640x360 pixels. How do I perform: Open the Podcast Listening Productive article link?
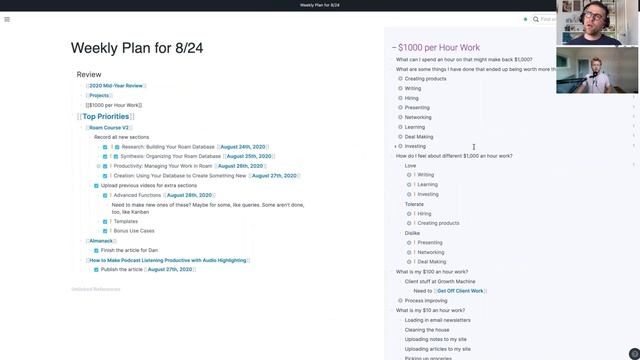point(168,260)
